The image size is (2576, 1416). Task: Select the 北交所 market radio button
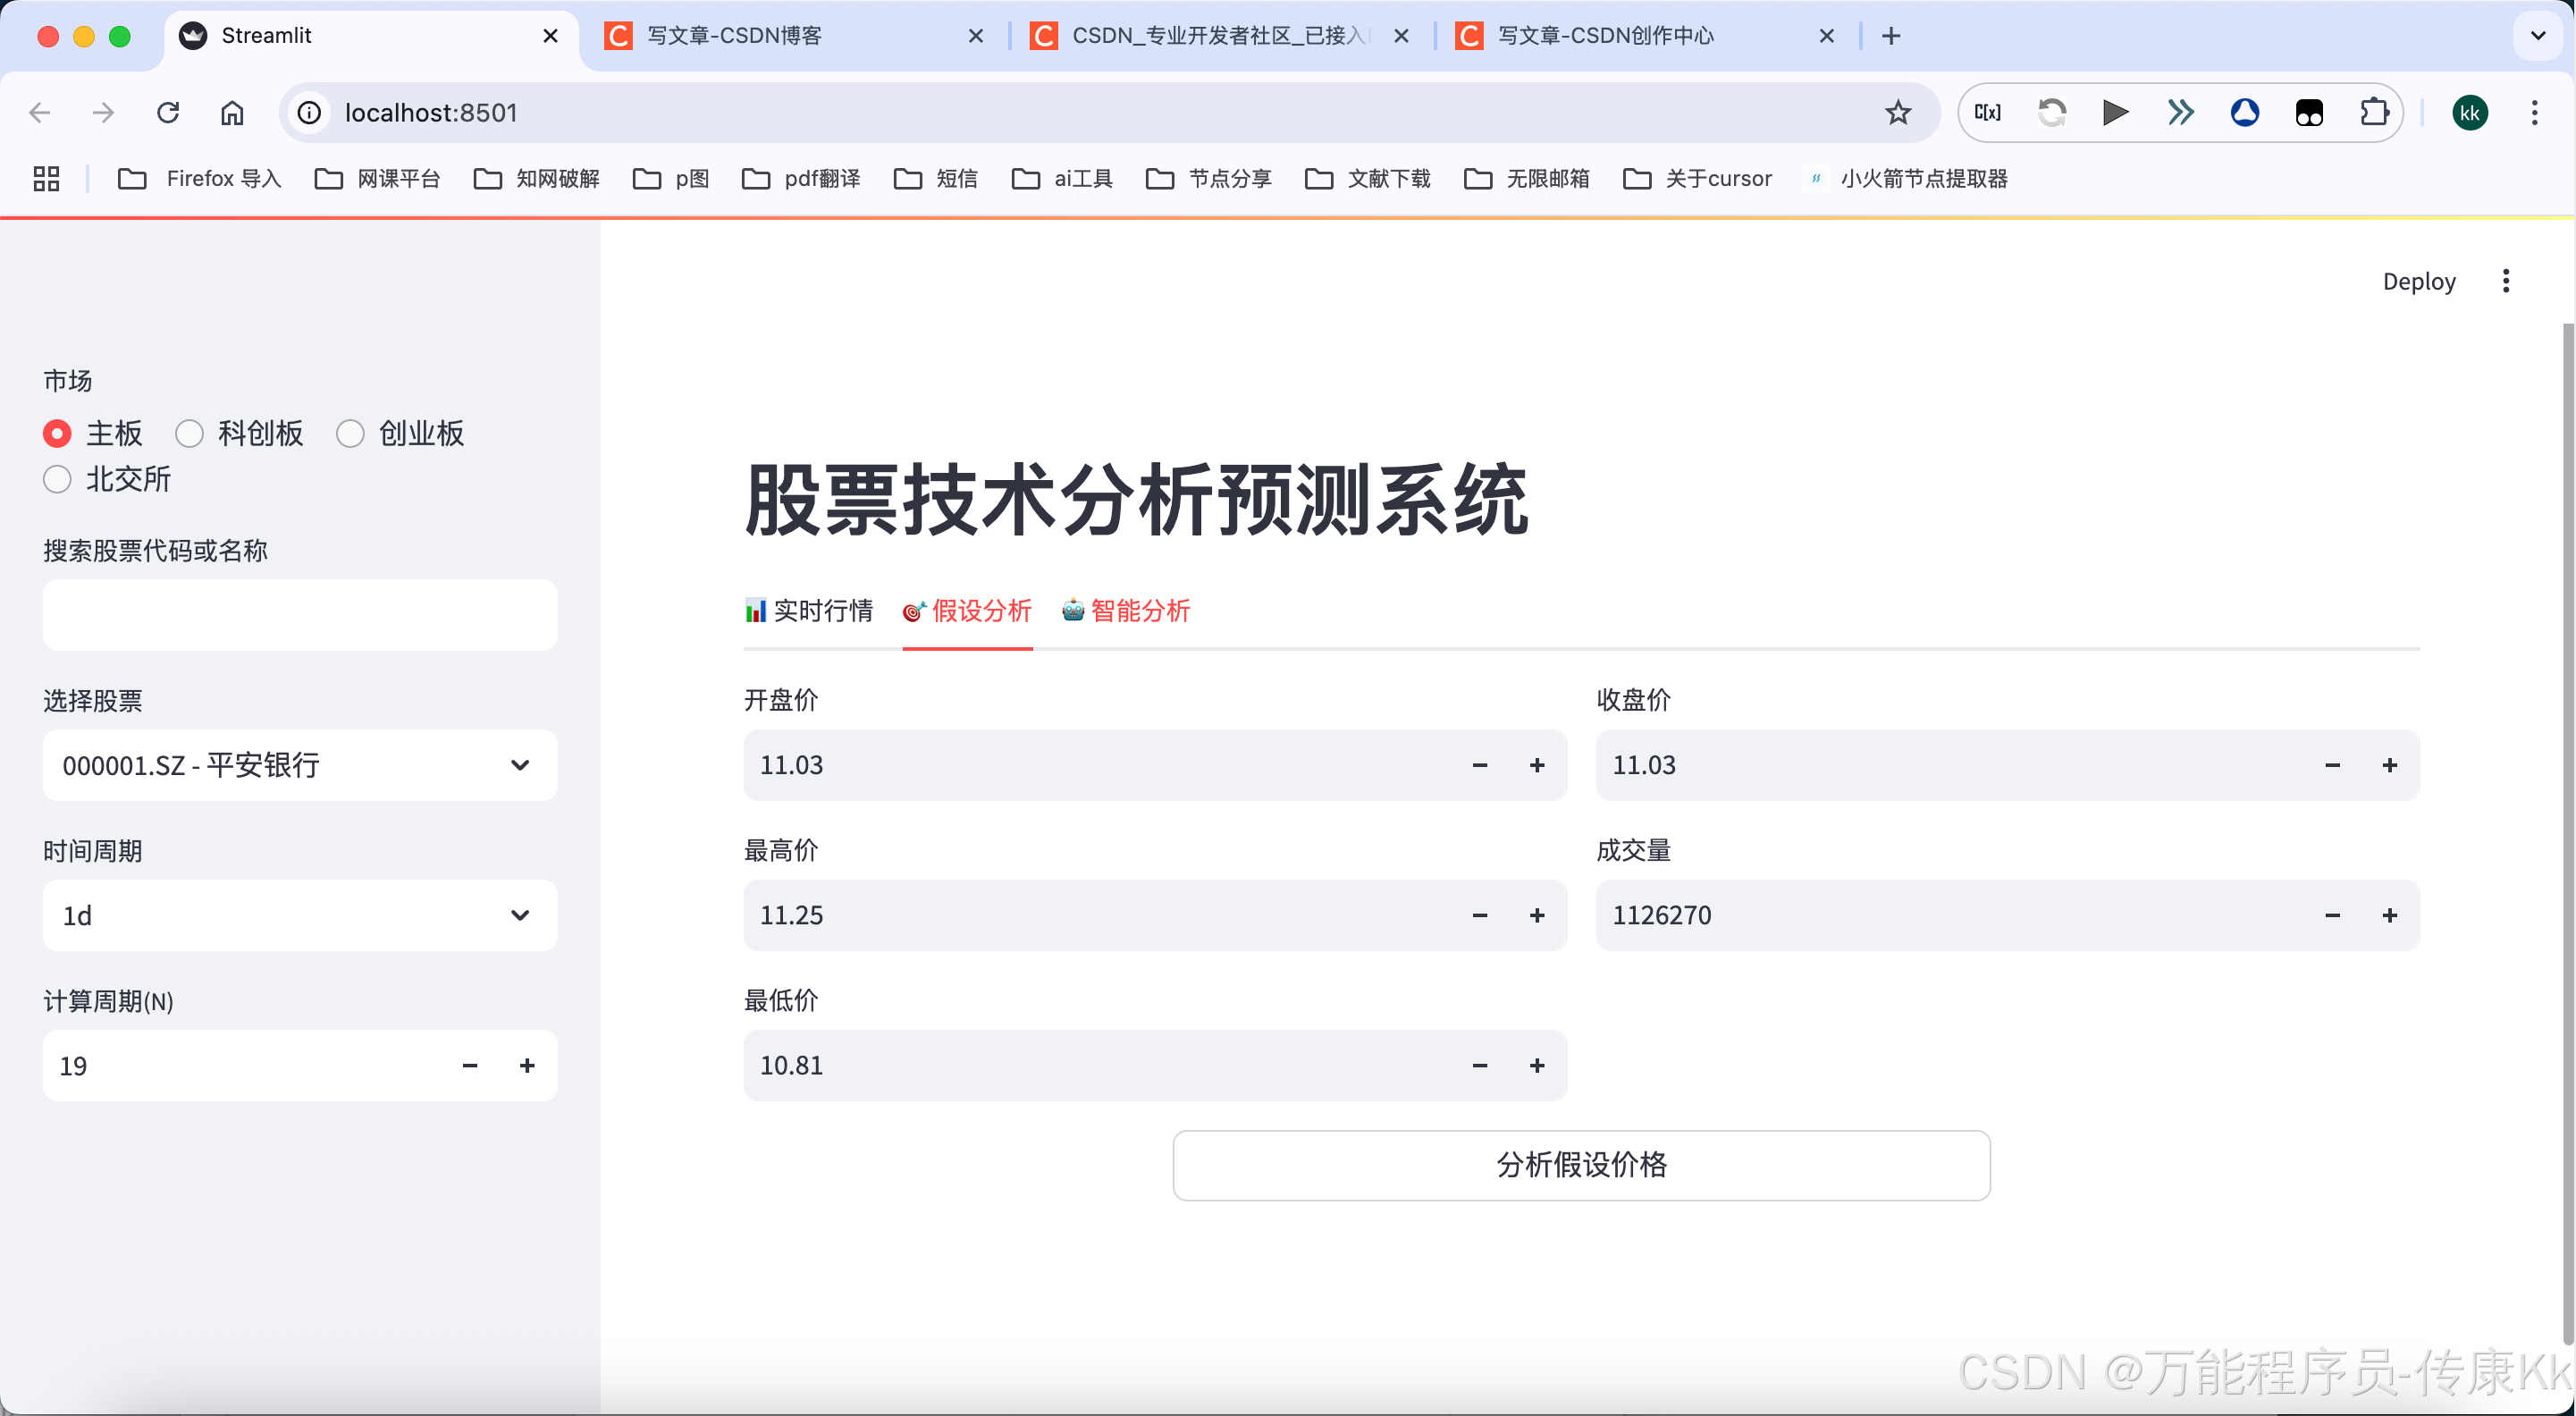(x=57, y=479)
